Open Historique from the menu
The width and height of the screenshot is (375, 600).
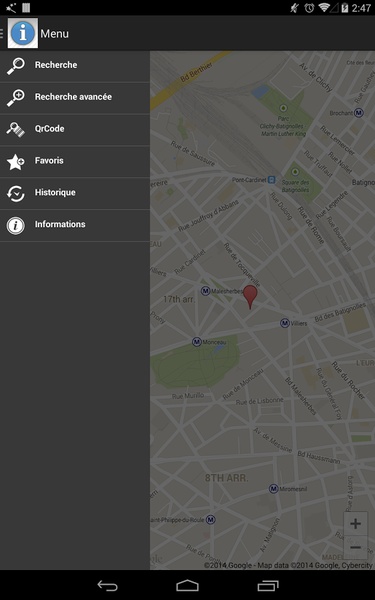(x=75, y=193)
